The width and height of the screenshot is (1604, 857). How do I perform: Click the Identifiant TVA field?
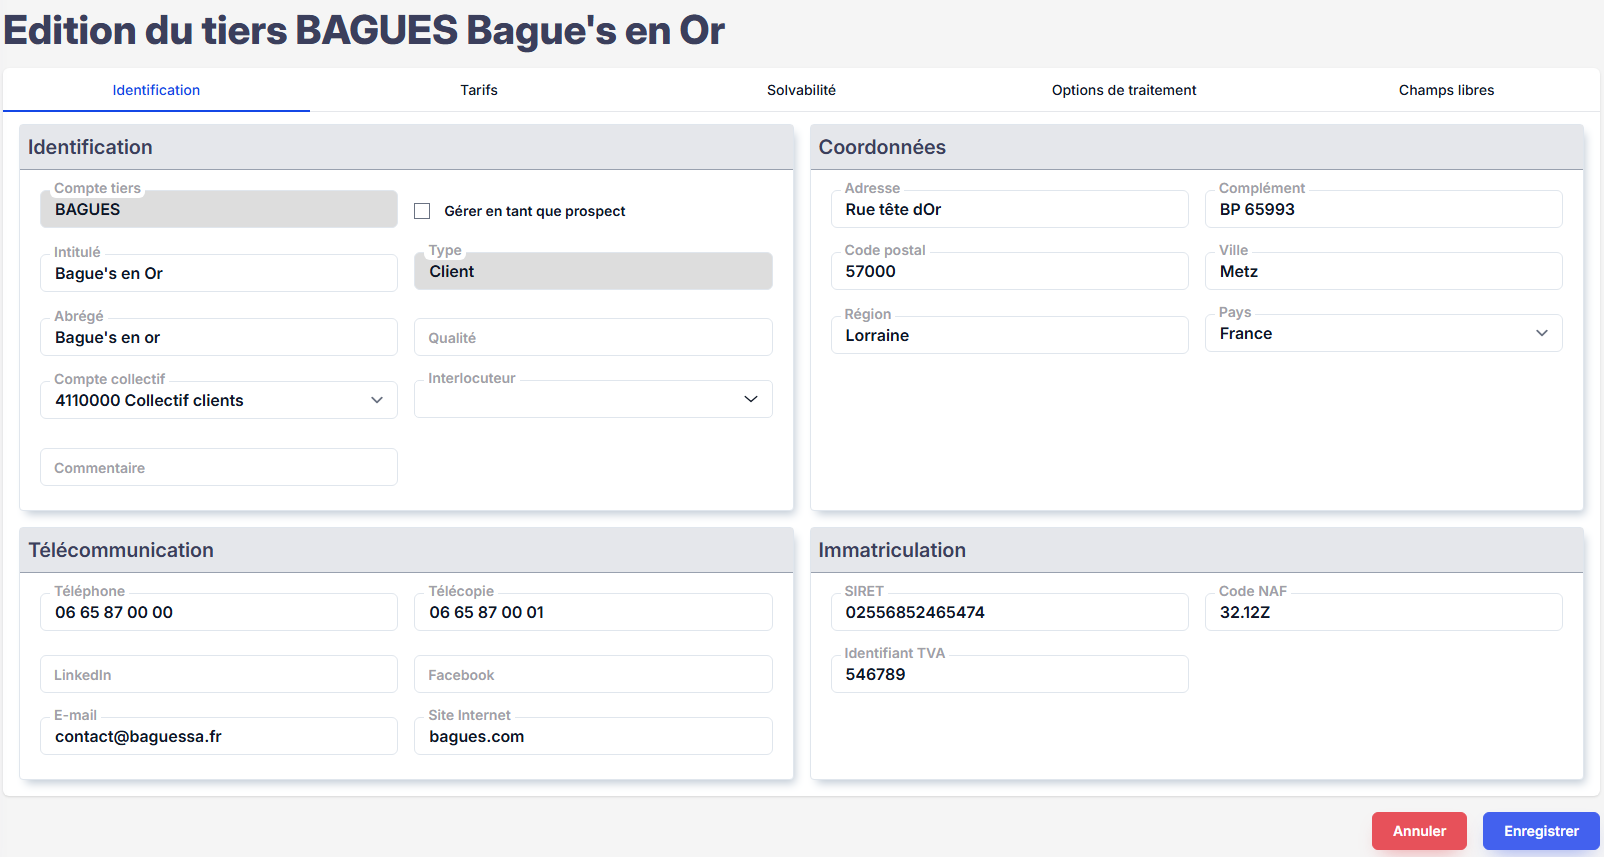(x=1008, y=674)
